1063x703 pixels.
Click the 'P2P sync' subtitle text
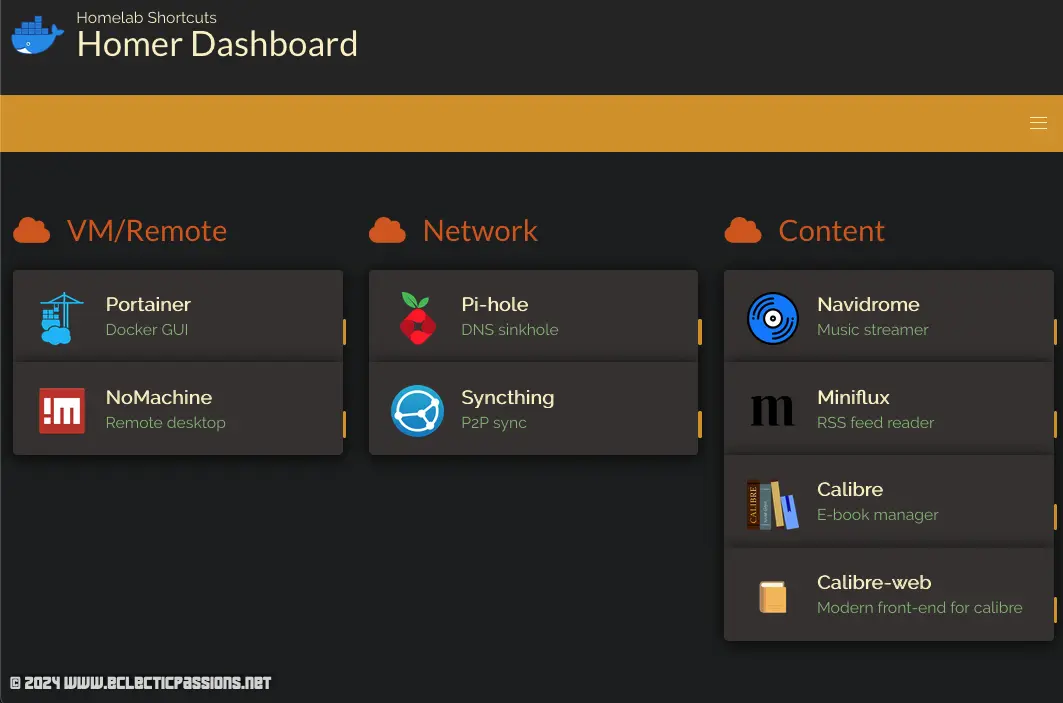[x=494, y=423]
